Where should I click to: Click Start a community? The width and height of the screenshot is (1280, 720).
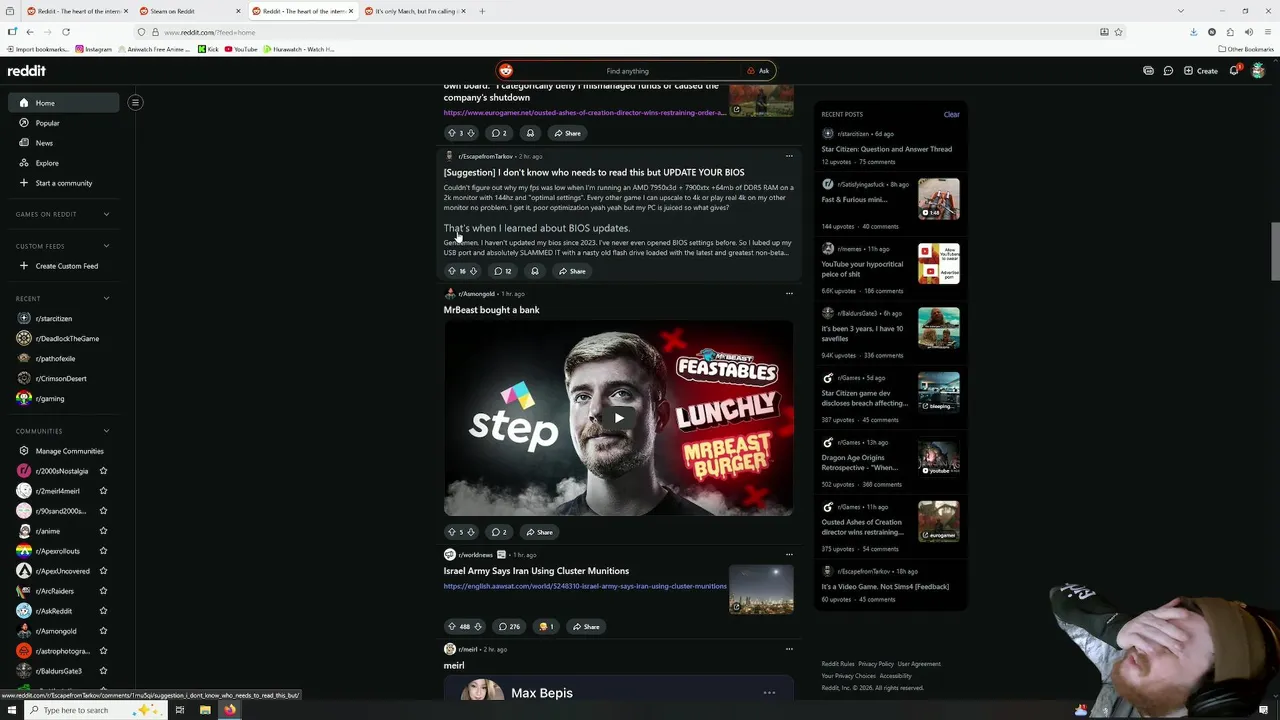coord(63,183)
